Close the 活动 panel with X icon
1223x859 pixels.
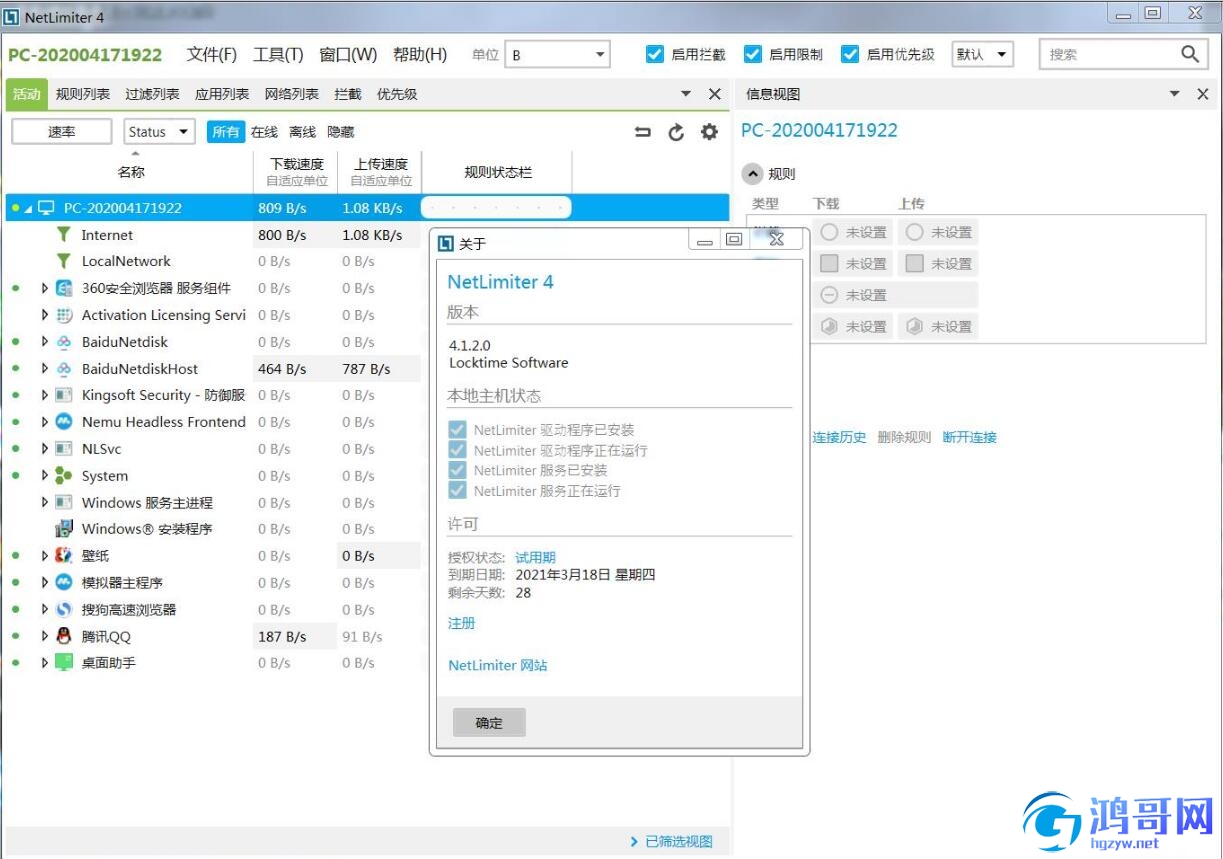(x=714, y=94)
